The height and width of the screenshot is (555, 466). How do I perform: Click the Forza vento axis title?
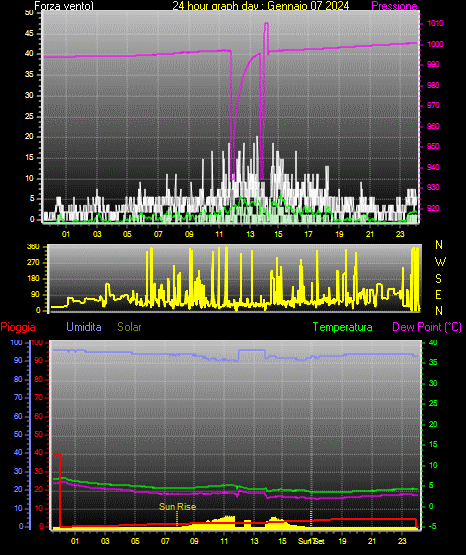tap(64, 6)
